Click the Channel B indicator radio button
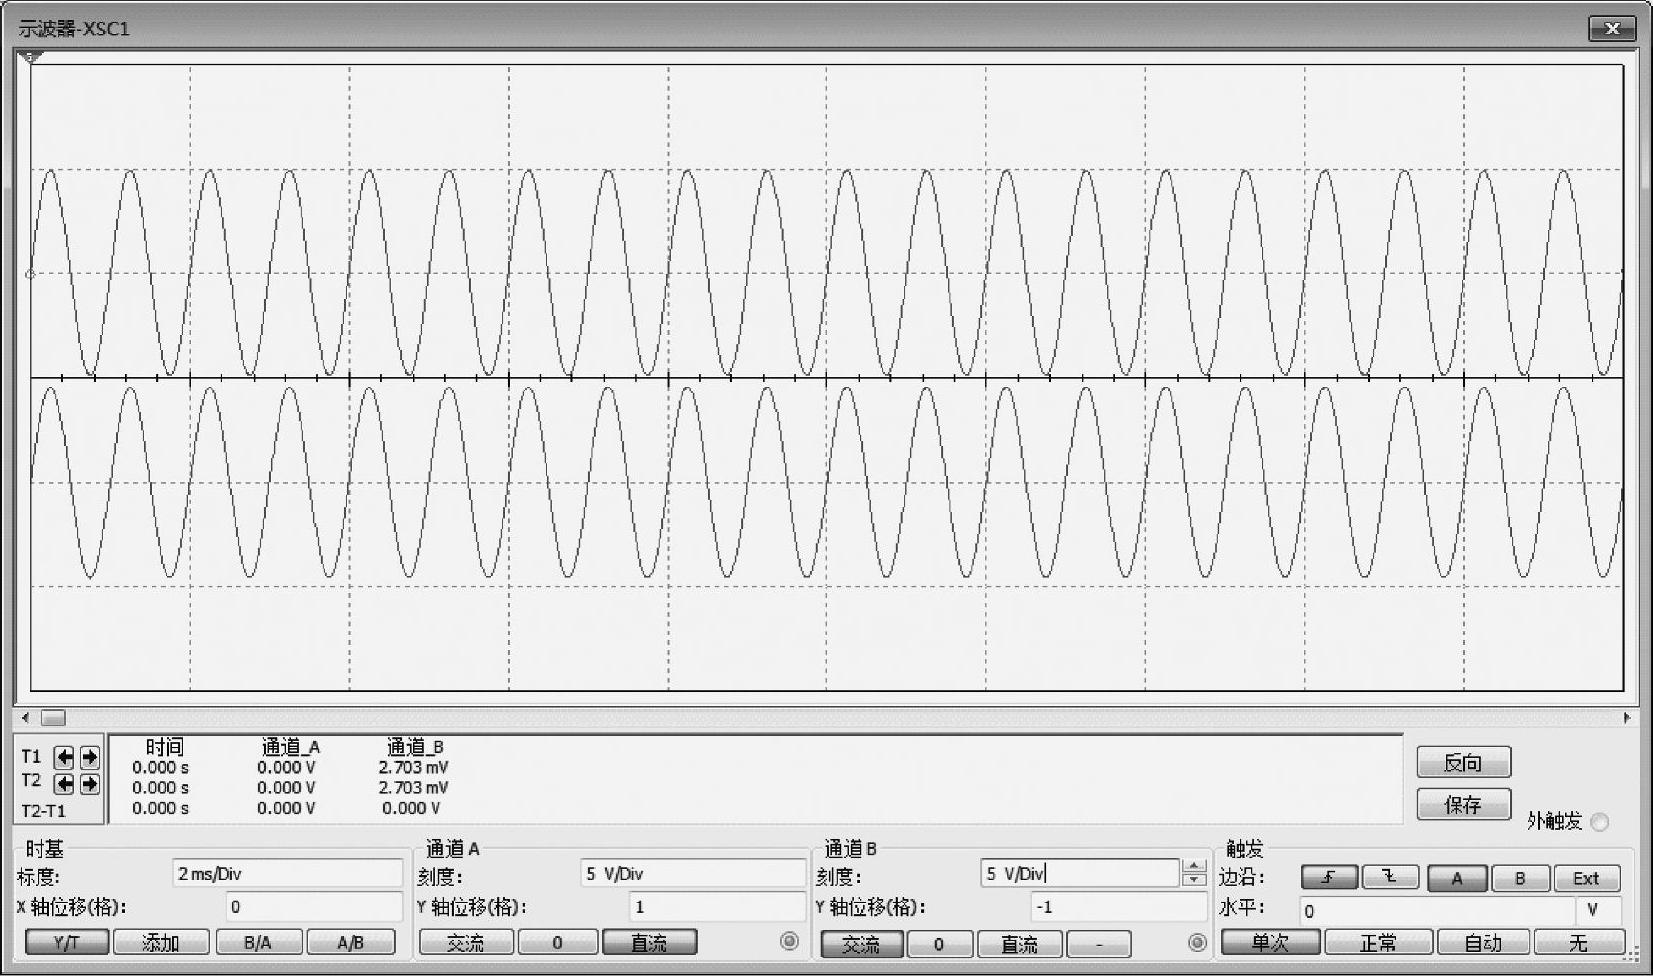 [x=1197, y=942]
